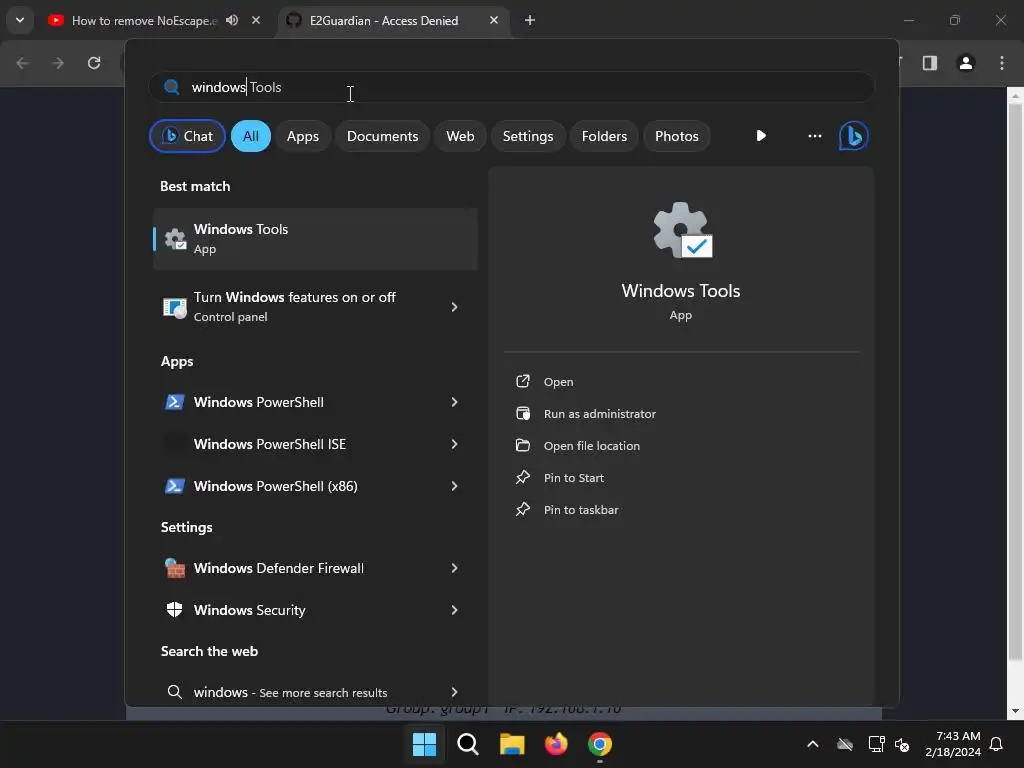Click the OneDrive cloud tray icon
1024x768 pixels.
(x=845, y=744)
